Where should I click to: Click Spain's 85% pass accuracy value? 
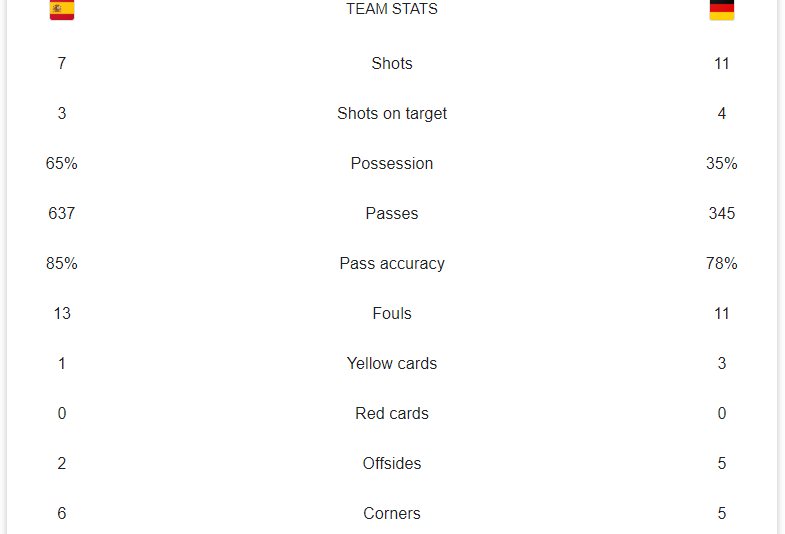[x=62, y=264]
